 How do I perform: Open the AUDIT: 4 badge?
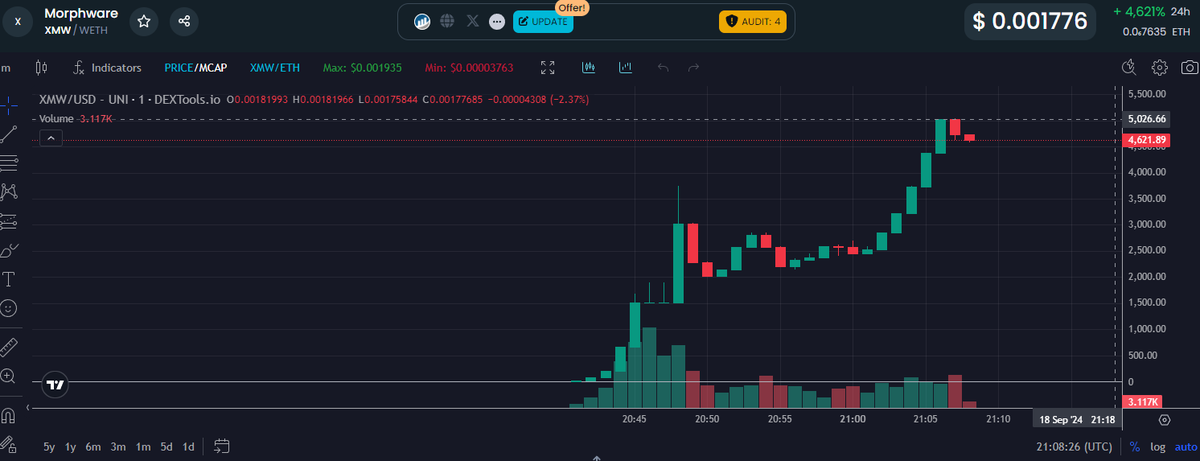[753, 21]
